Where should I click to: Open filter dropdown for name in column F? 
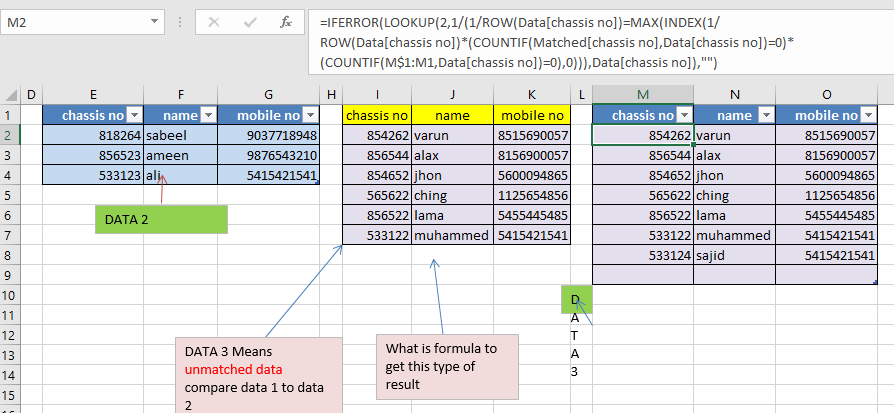point(208,116)
